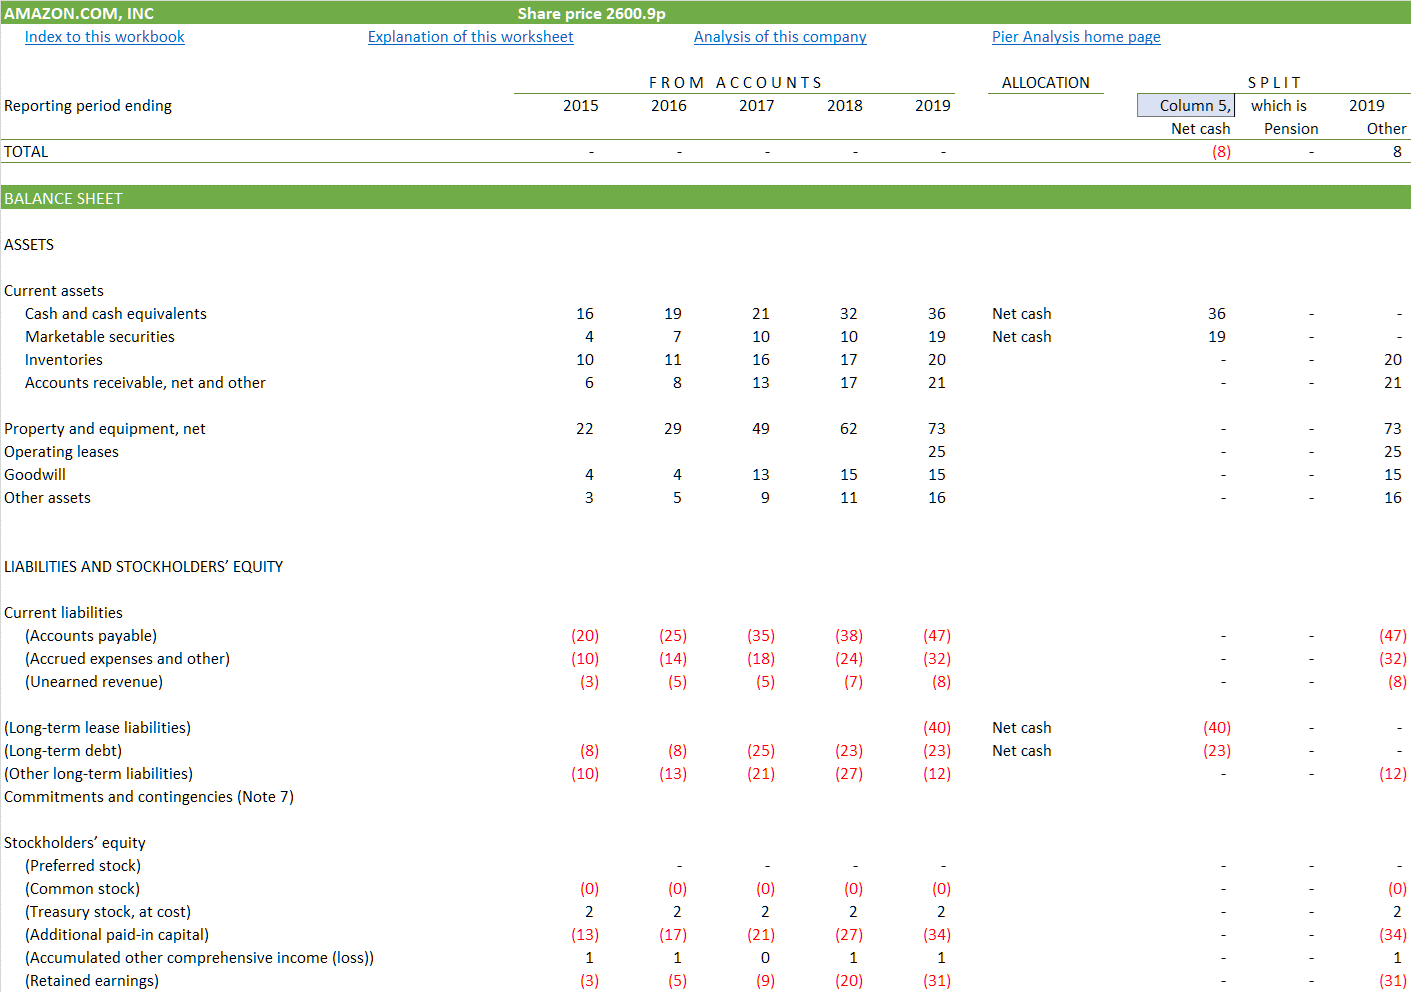Image resolution: width=1411 pixels, height=992 pixels.
Task: Click the '(Retained earnings)' row label
Action: 92,981
